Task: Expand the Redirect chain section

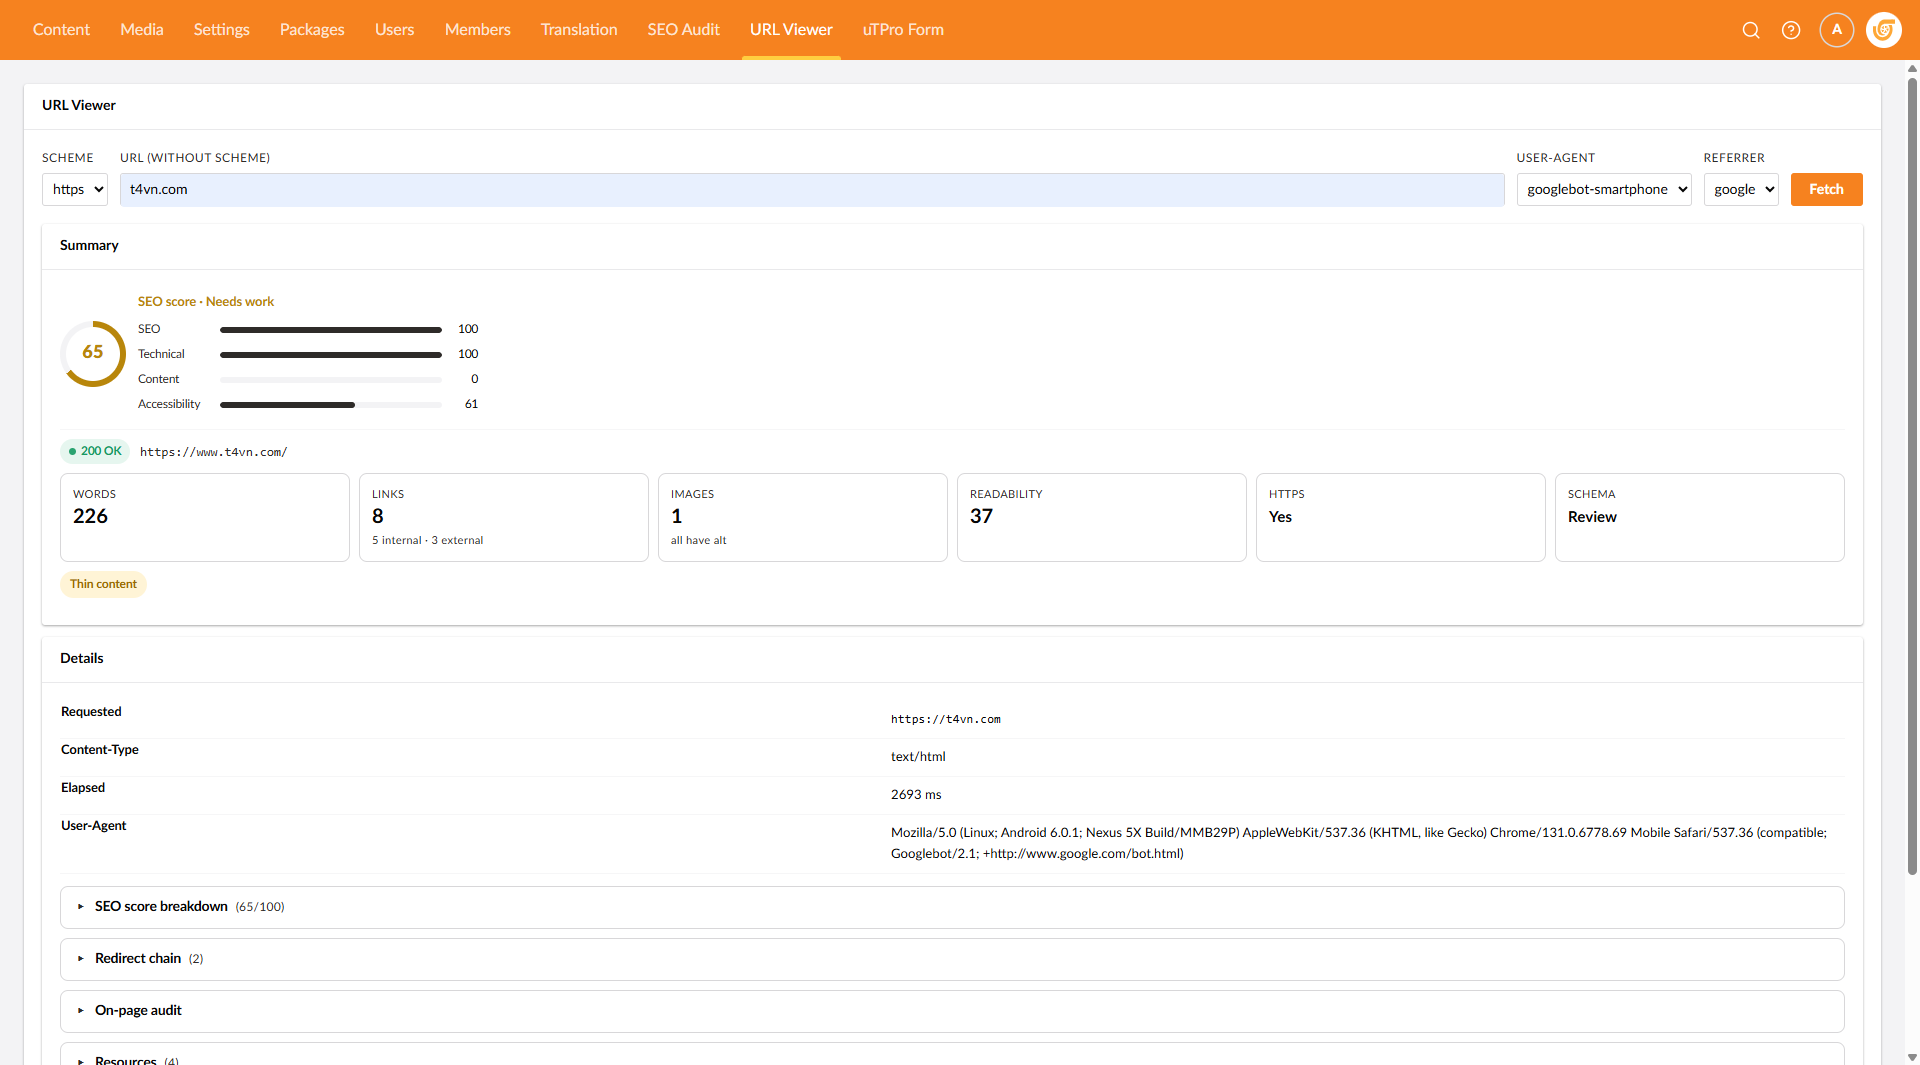Action: (x=952, y=959)
